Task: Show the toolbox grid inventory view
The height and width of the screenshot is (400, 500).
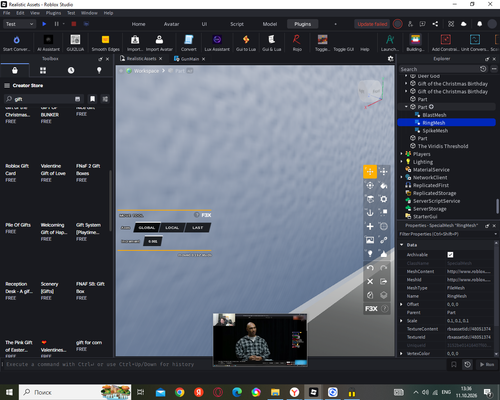Action: (43, 70)
